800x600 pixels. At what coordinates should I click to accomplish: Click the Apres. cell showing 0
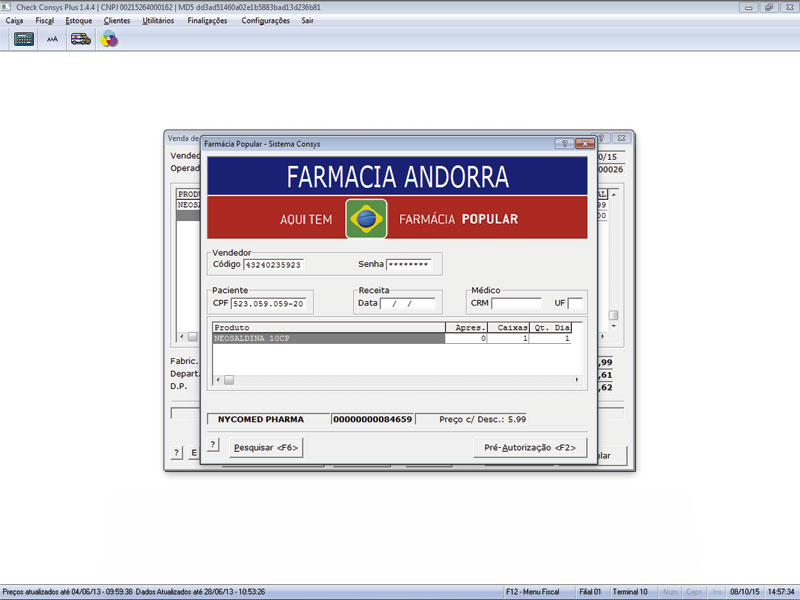click(x=466, y=338)
